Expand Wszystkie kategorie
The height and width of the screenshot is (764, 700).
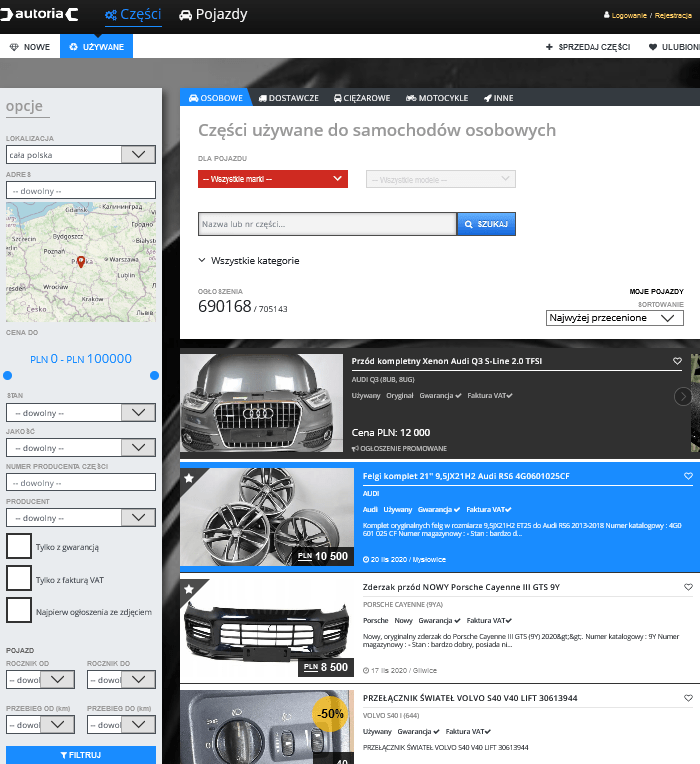(x=249, y=261)
